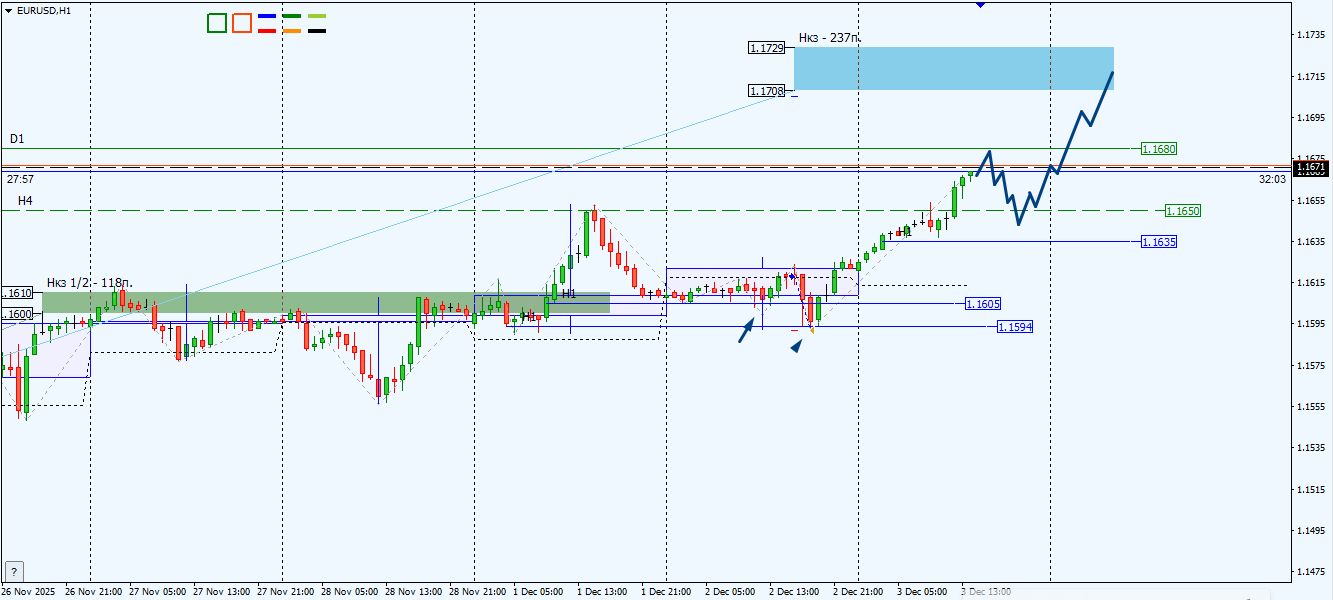Click the question mark help button
Image resolution: width=1333 pixels, height=600 pixels.
14,571
